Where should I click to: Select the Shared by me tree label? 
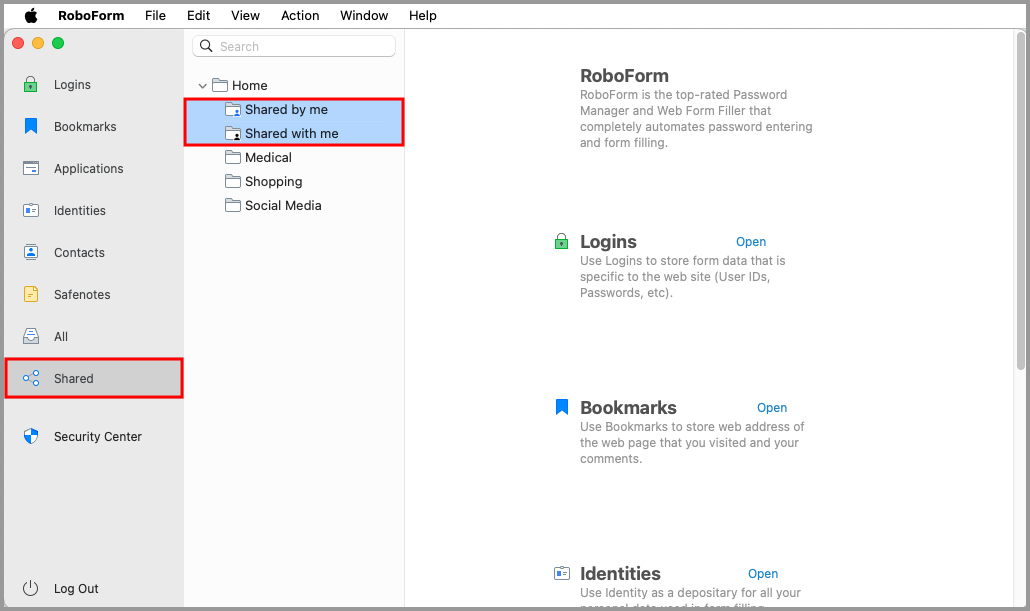(286, 110)
